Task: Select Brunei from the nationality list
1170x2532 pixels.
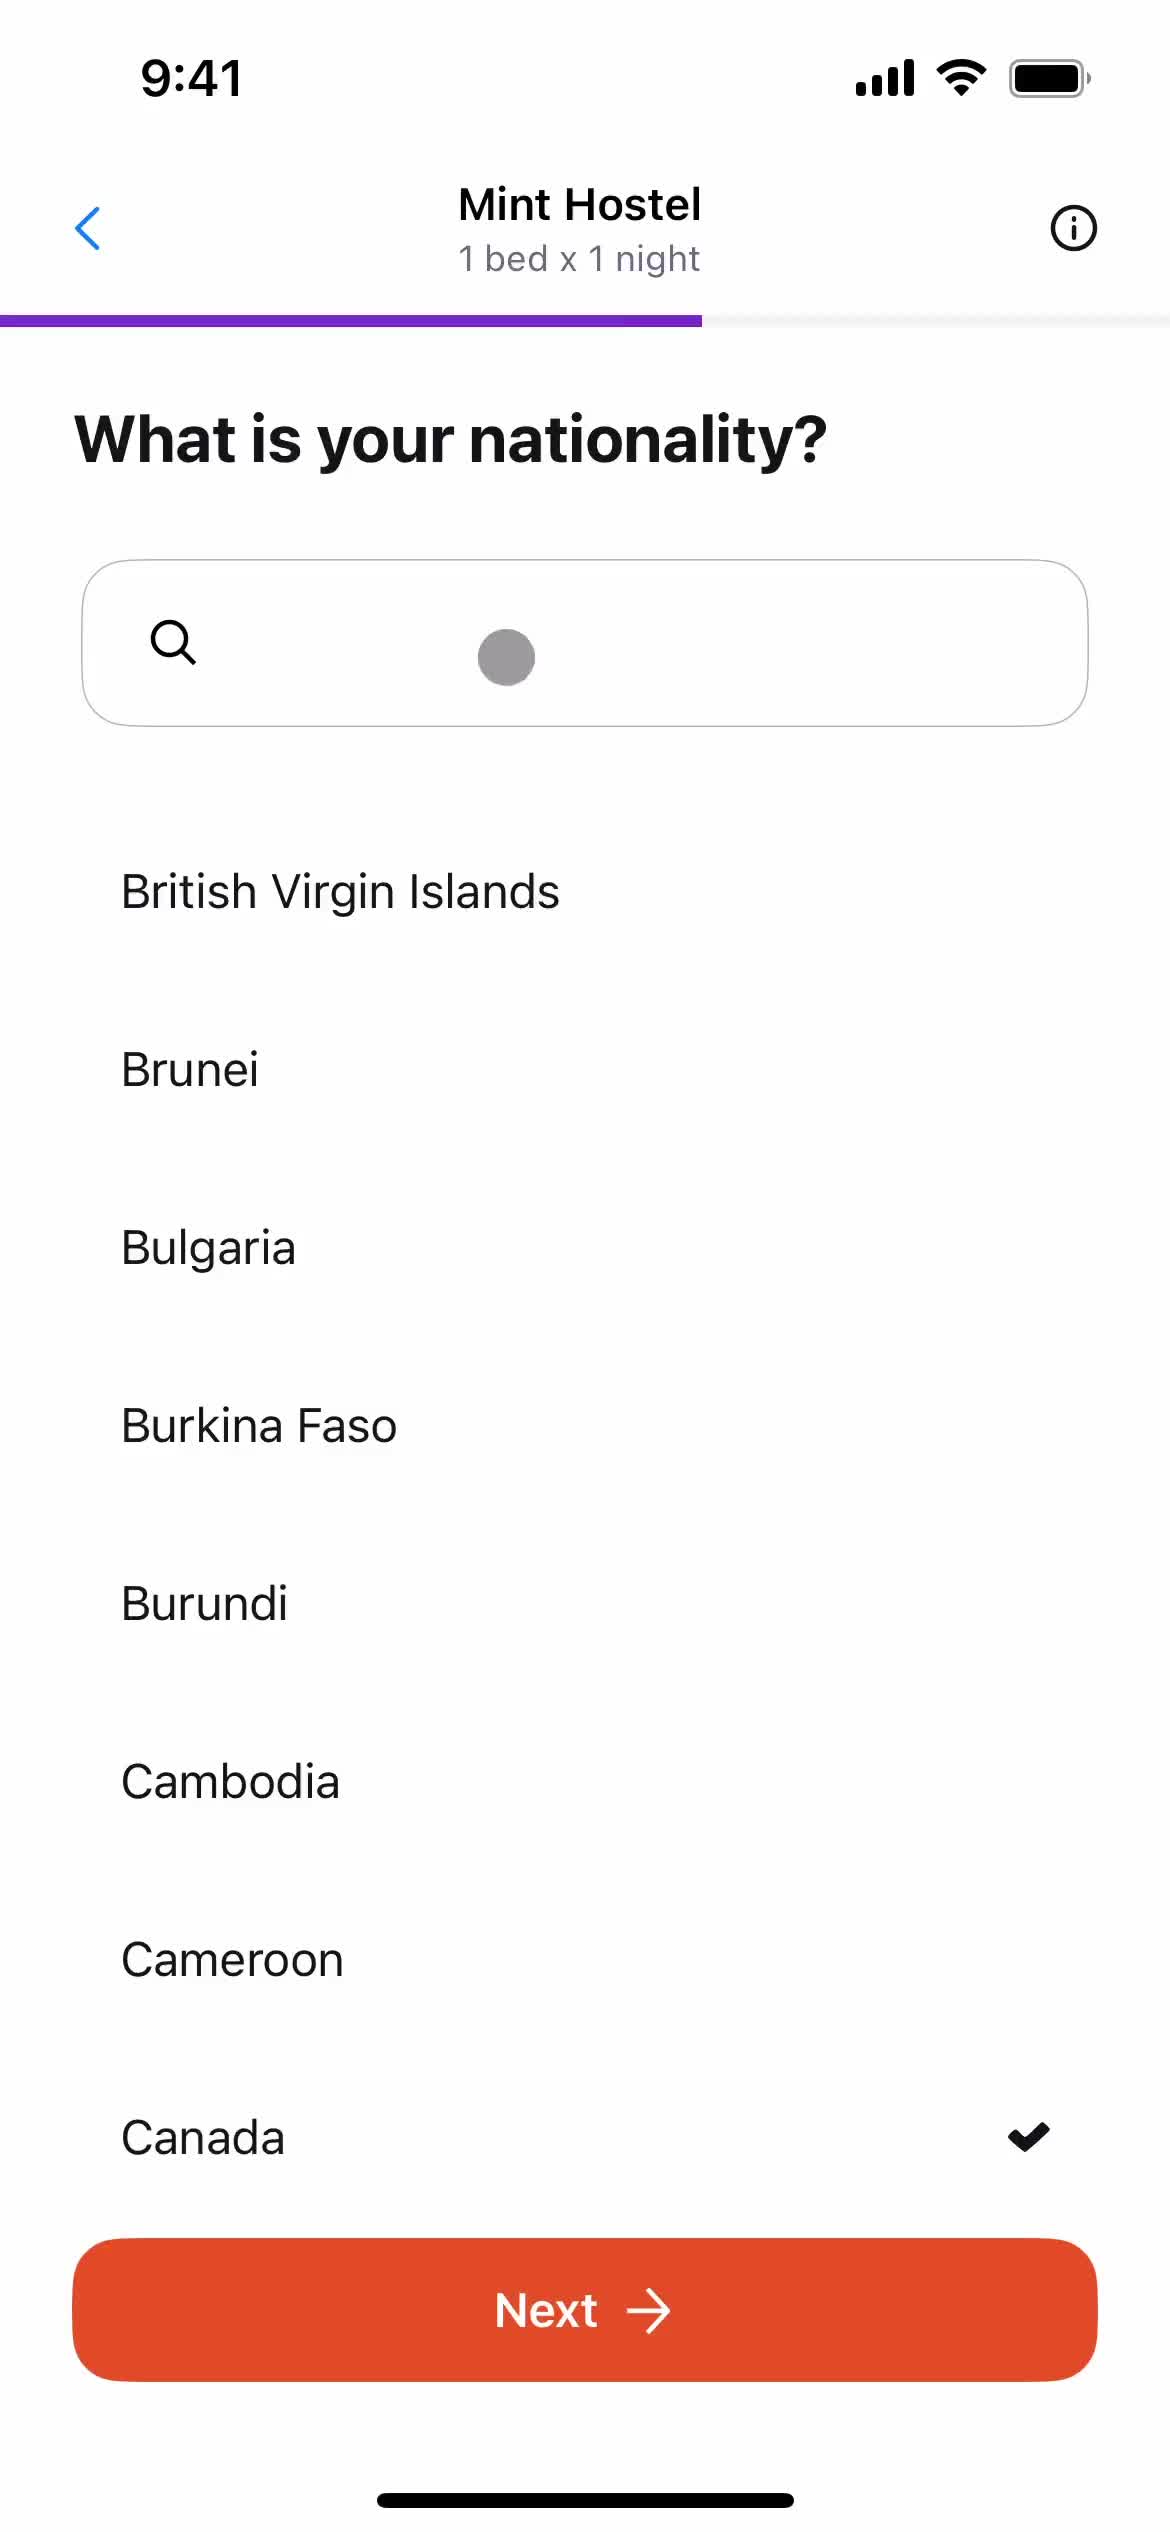Action: tap(585, 1069)
